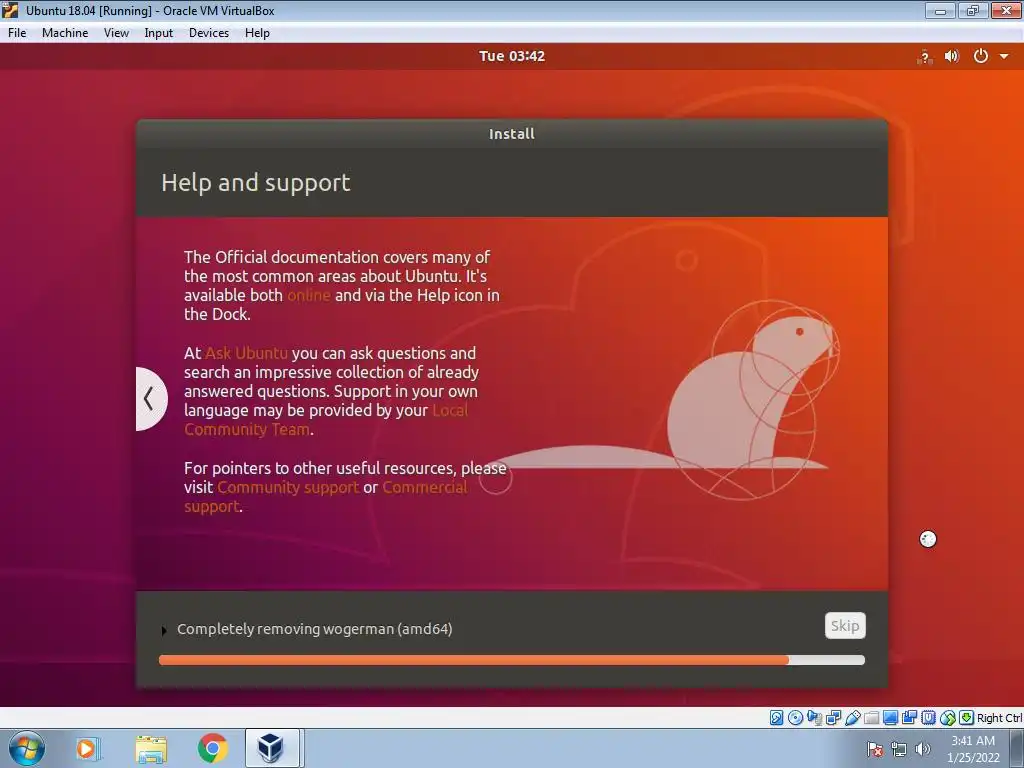Viewport: 1024px width, 768px height.
Task: Open Windows Media Player from taskbar
Action: [x=87, y=748]
